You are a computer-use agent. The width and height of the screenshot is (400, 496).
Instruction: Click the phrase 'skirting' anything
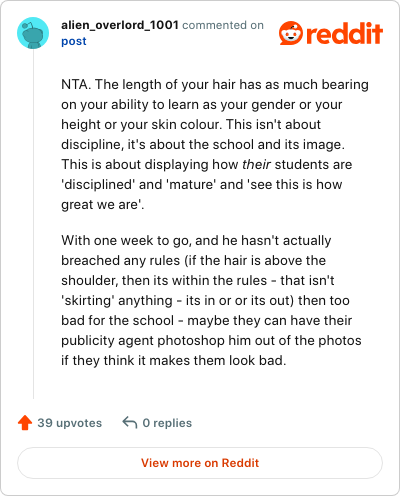click(117, 300)
